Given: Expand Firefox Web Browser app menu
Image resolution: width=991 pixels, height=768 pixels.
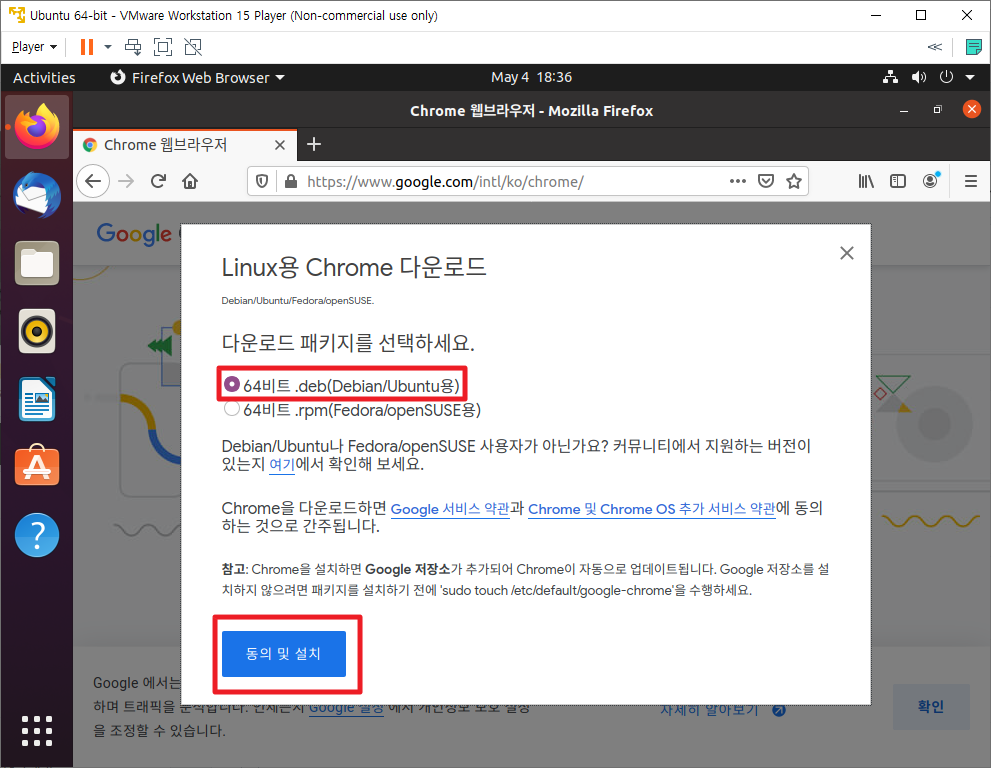Looking at the screenshot, I should click(x=197, y=78).
